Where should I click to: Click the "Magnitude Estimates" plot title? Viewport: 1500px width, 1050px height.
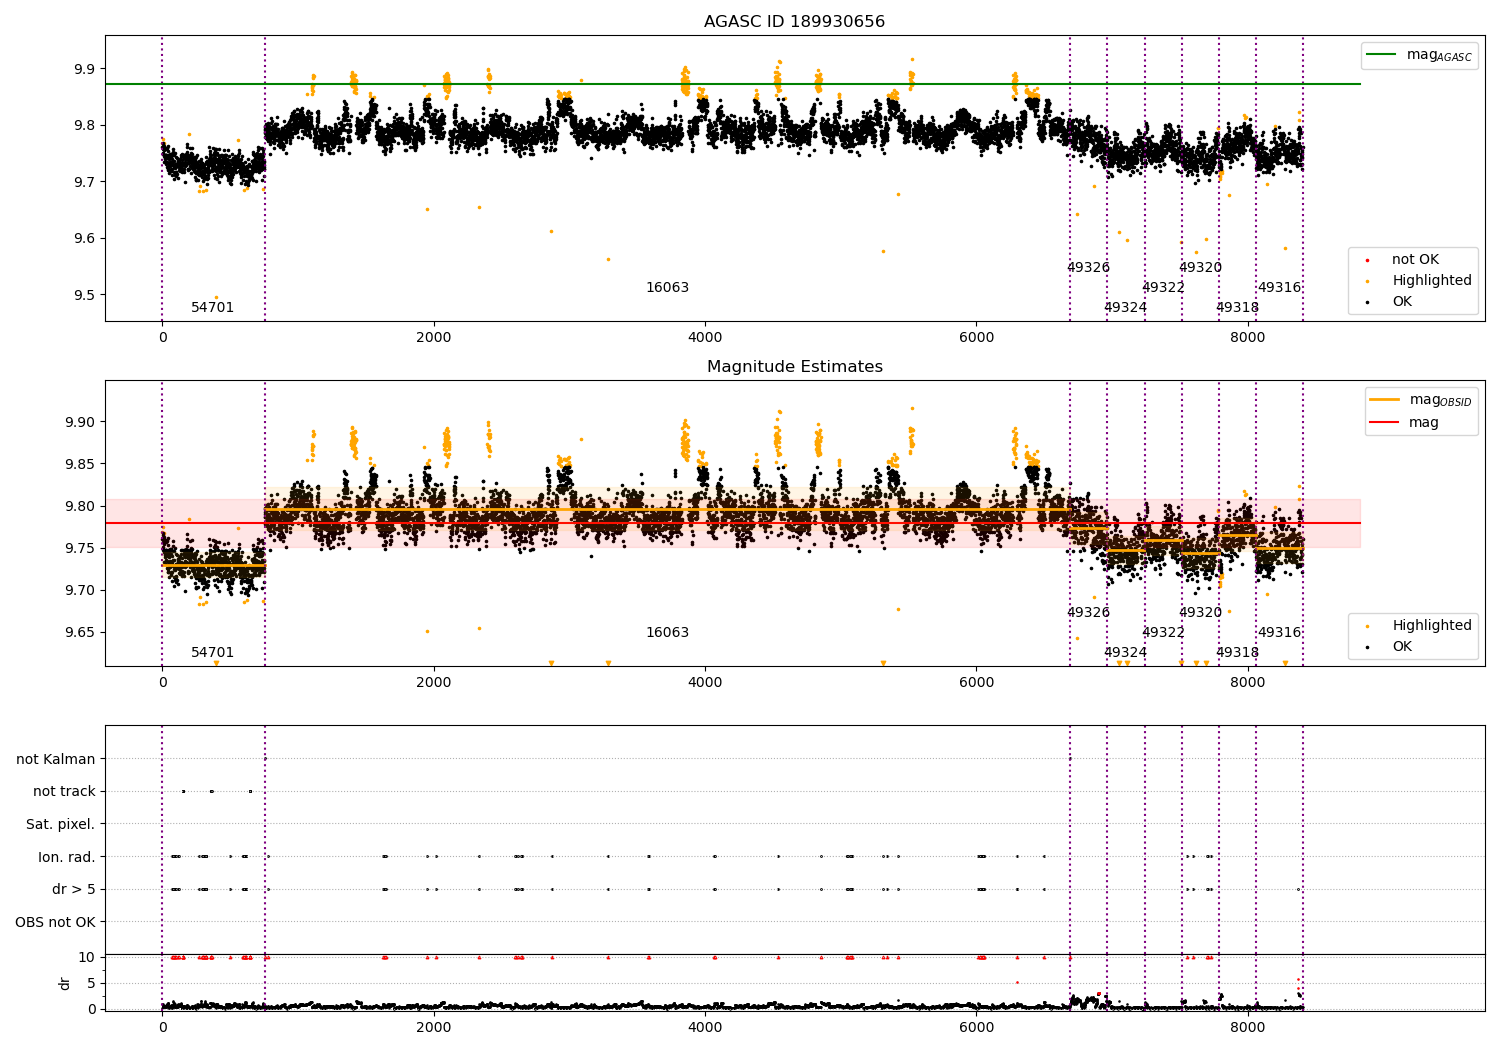point(794,366)
